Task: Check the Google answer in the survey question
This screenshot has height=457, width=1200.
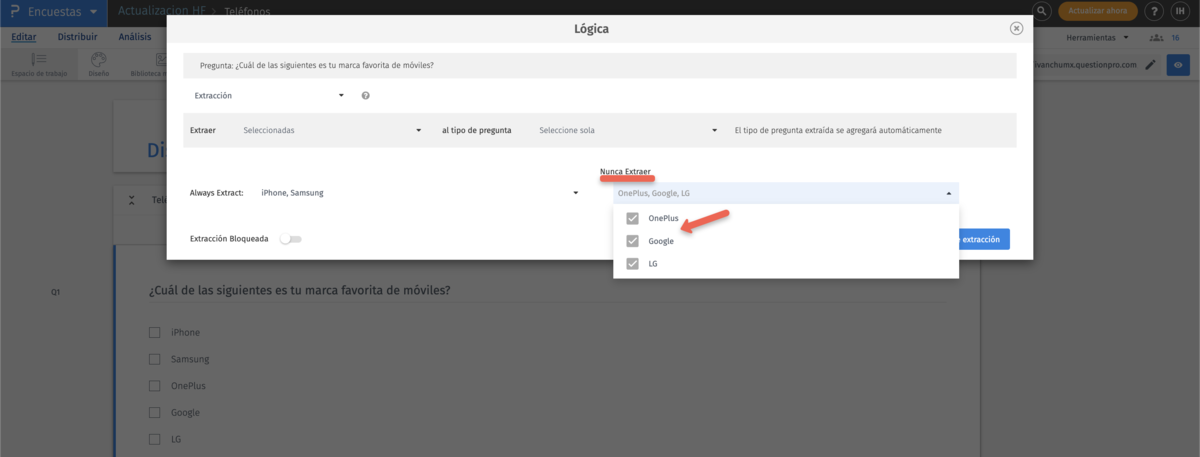Action: click(154, 412)
